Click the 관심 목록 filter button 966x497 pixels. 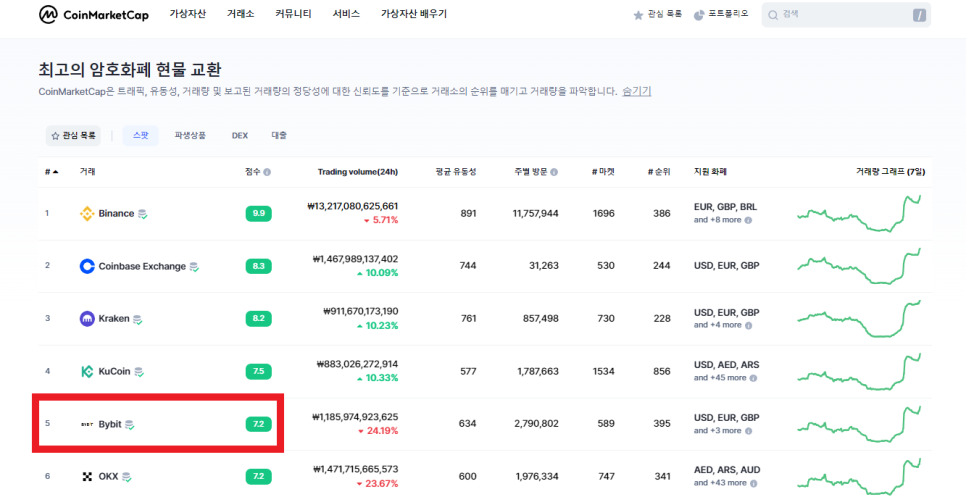(73, 135)
